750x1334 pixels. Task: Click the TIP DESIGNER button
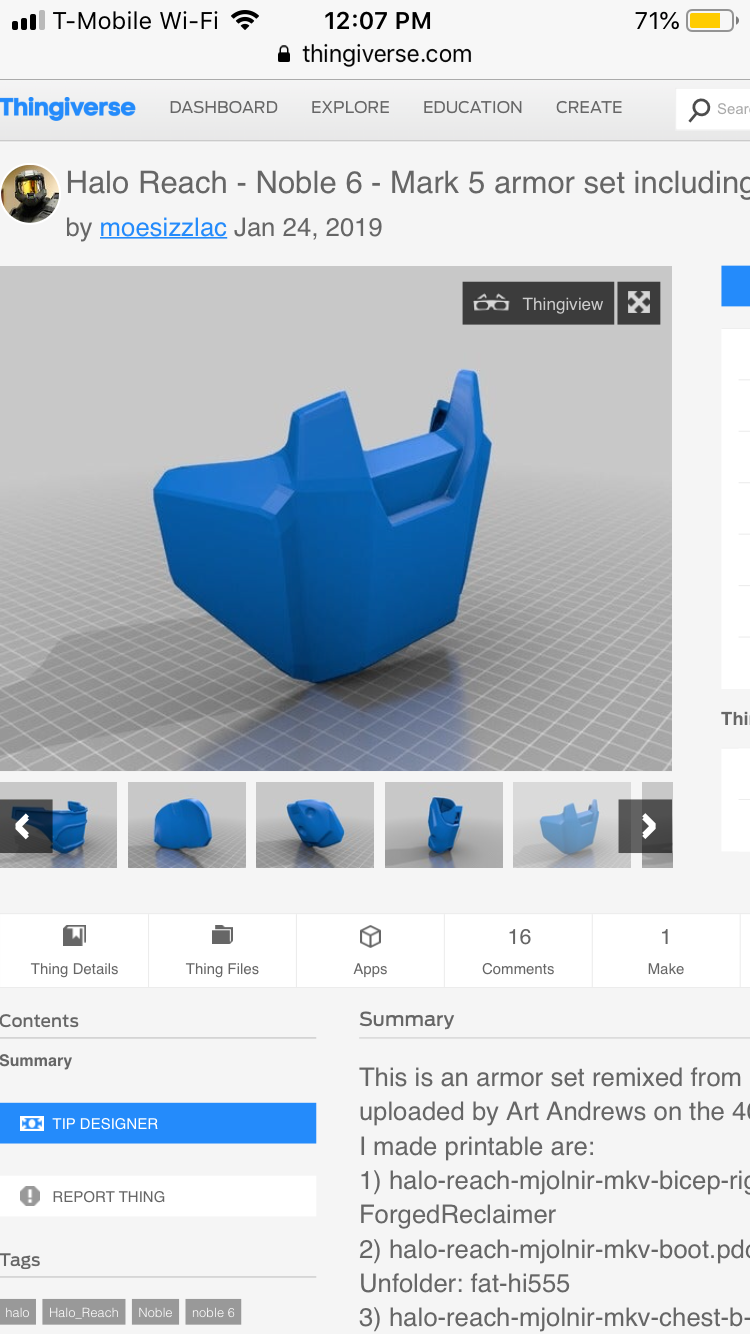(x=158, y=1123)
